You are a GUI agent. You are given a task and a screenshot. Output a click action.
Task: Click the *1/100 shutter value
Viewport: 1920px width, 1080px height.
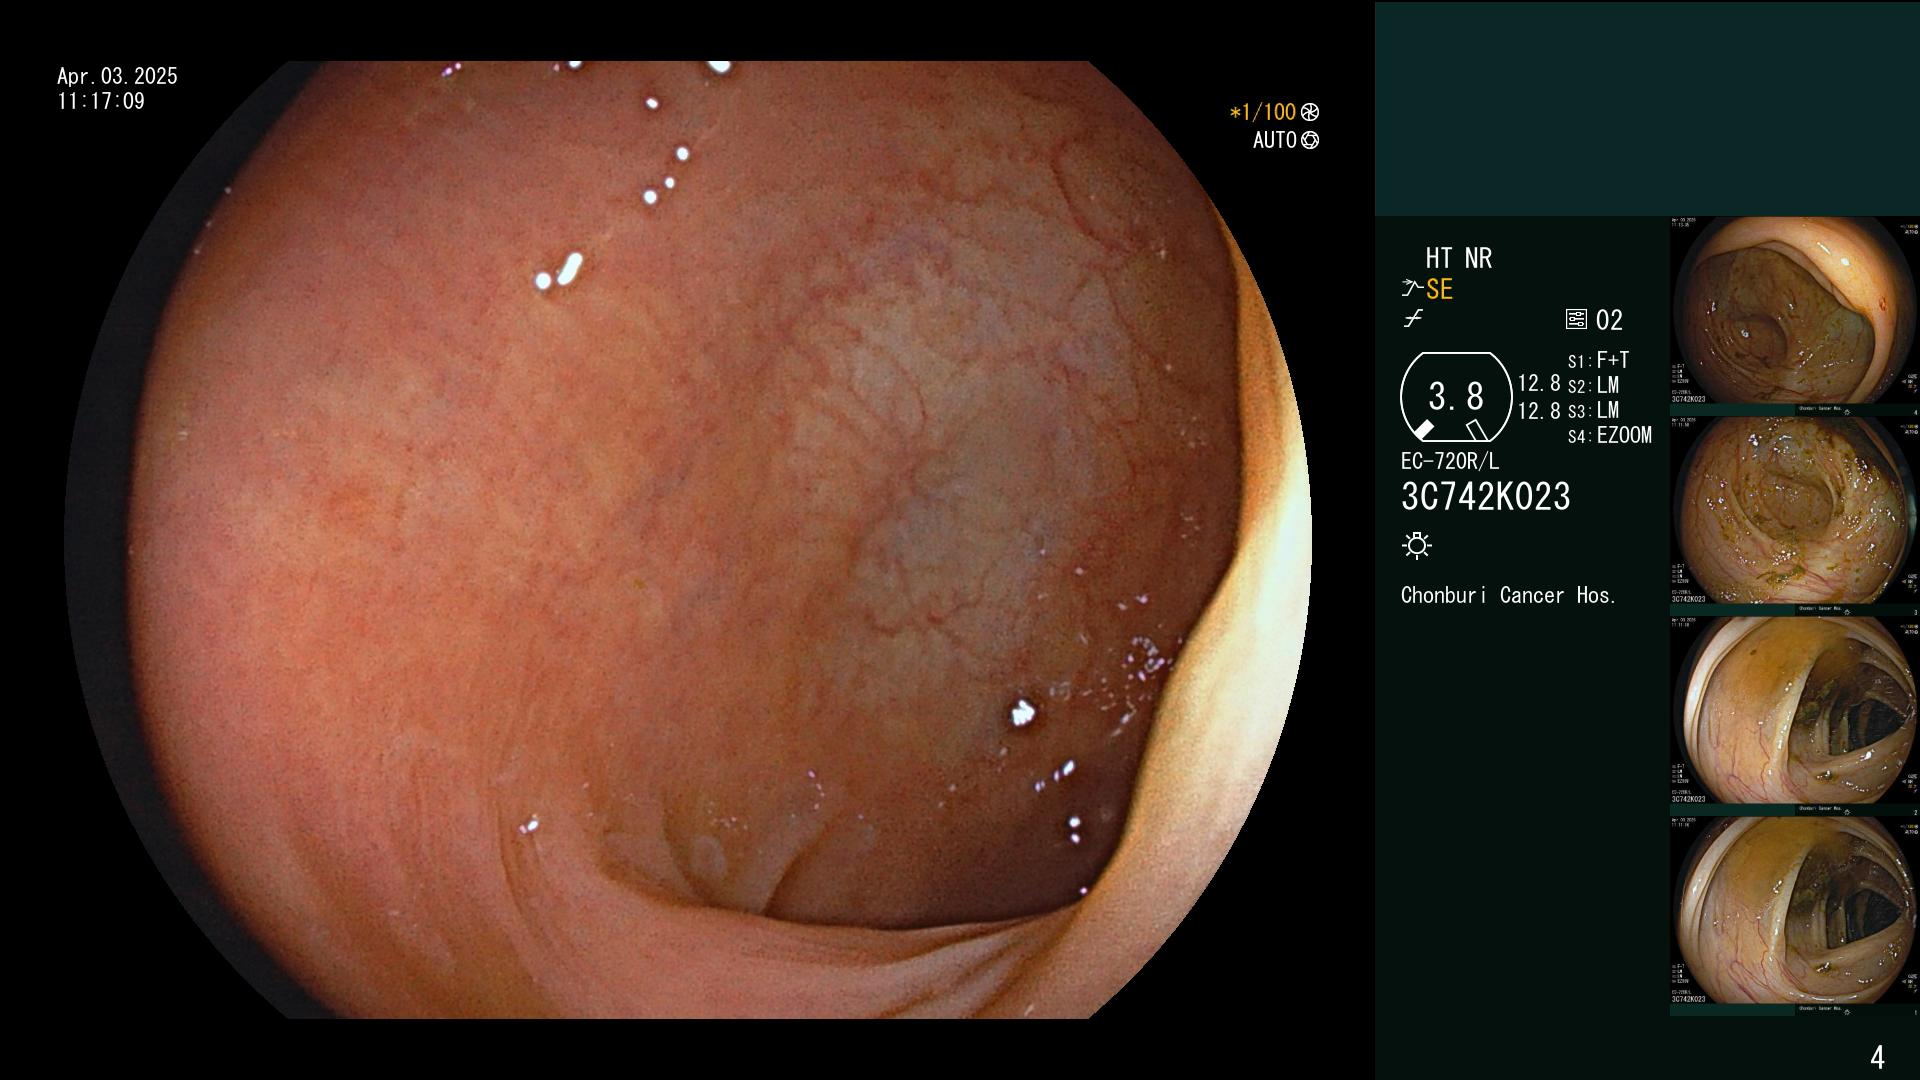click(x=1263, y=112)
